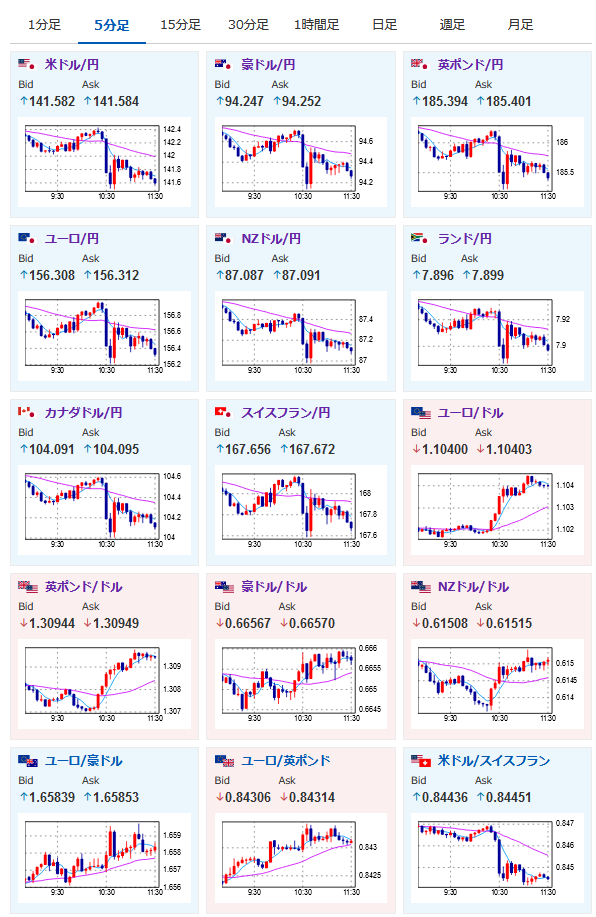596x917 pixels.
Task: Switch to the 月足 monthly tab
Action: [520, 25]
